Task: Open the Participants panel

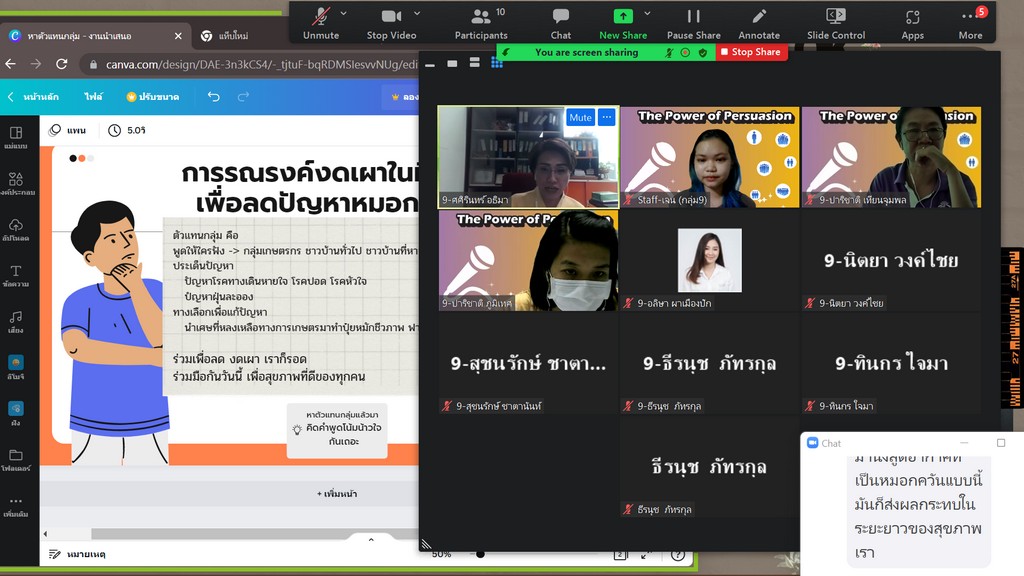Action: tap(481, 24)
